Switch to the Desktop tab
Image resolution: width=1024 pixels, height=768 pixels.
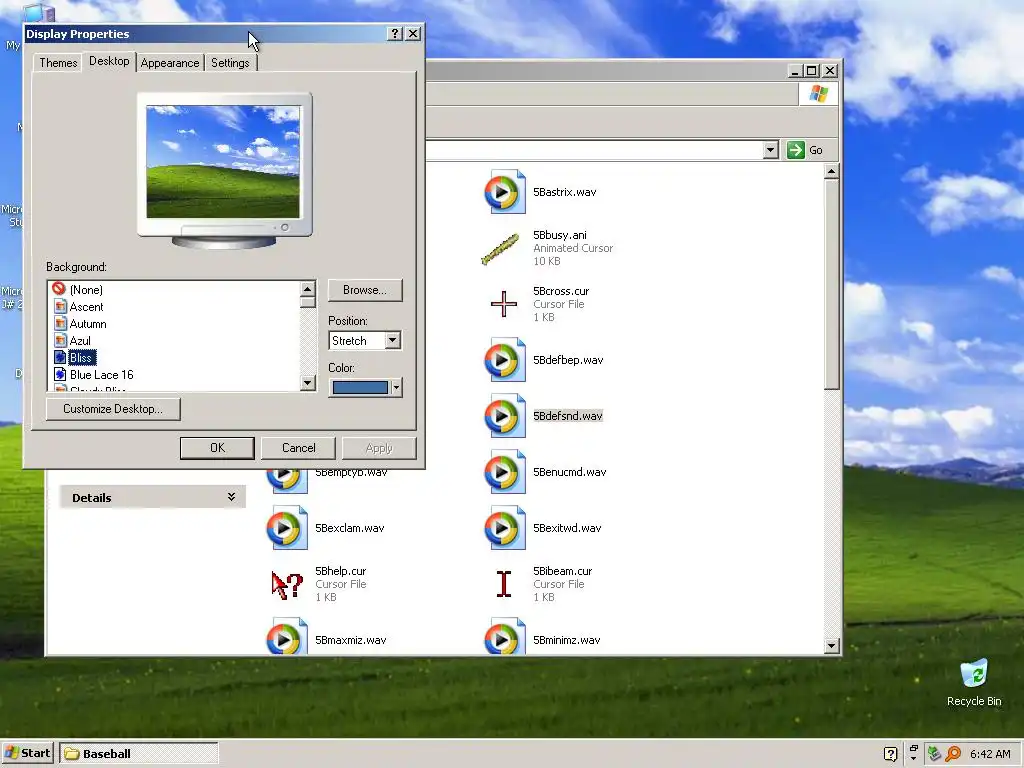(x=109, y=61)
